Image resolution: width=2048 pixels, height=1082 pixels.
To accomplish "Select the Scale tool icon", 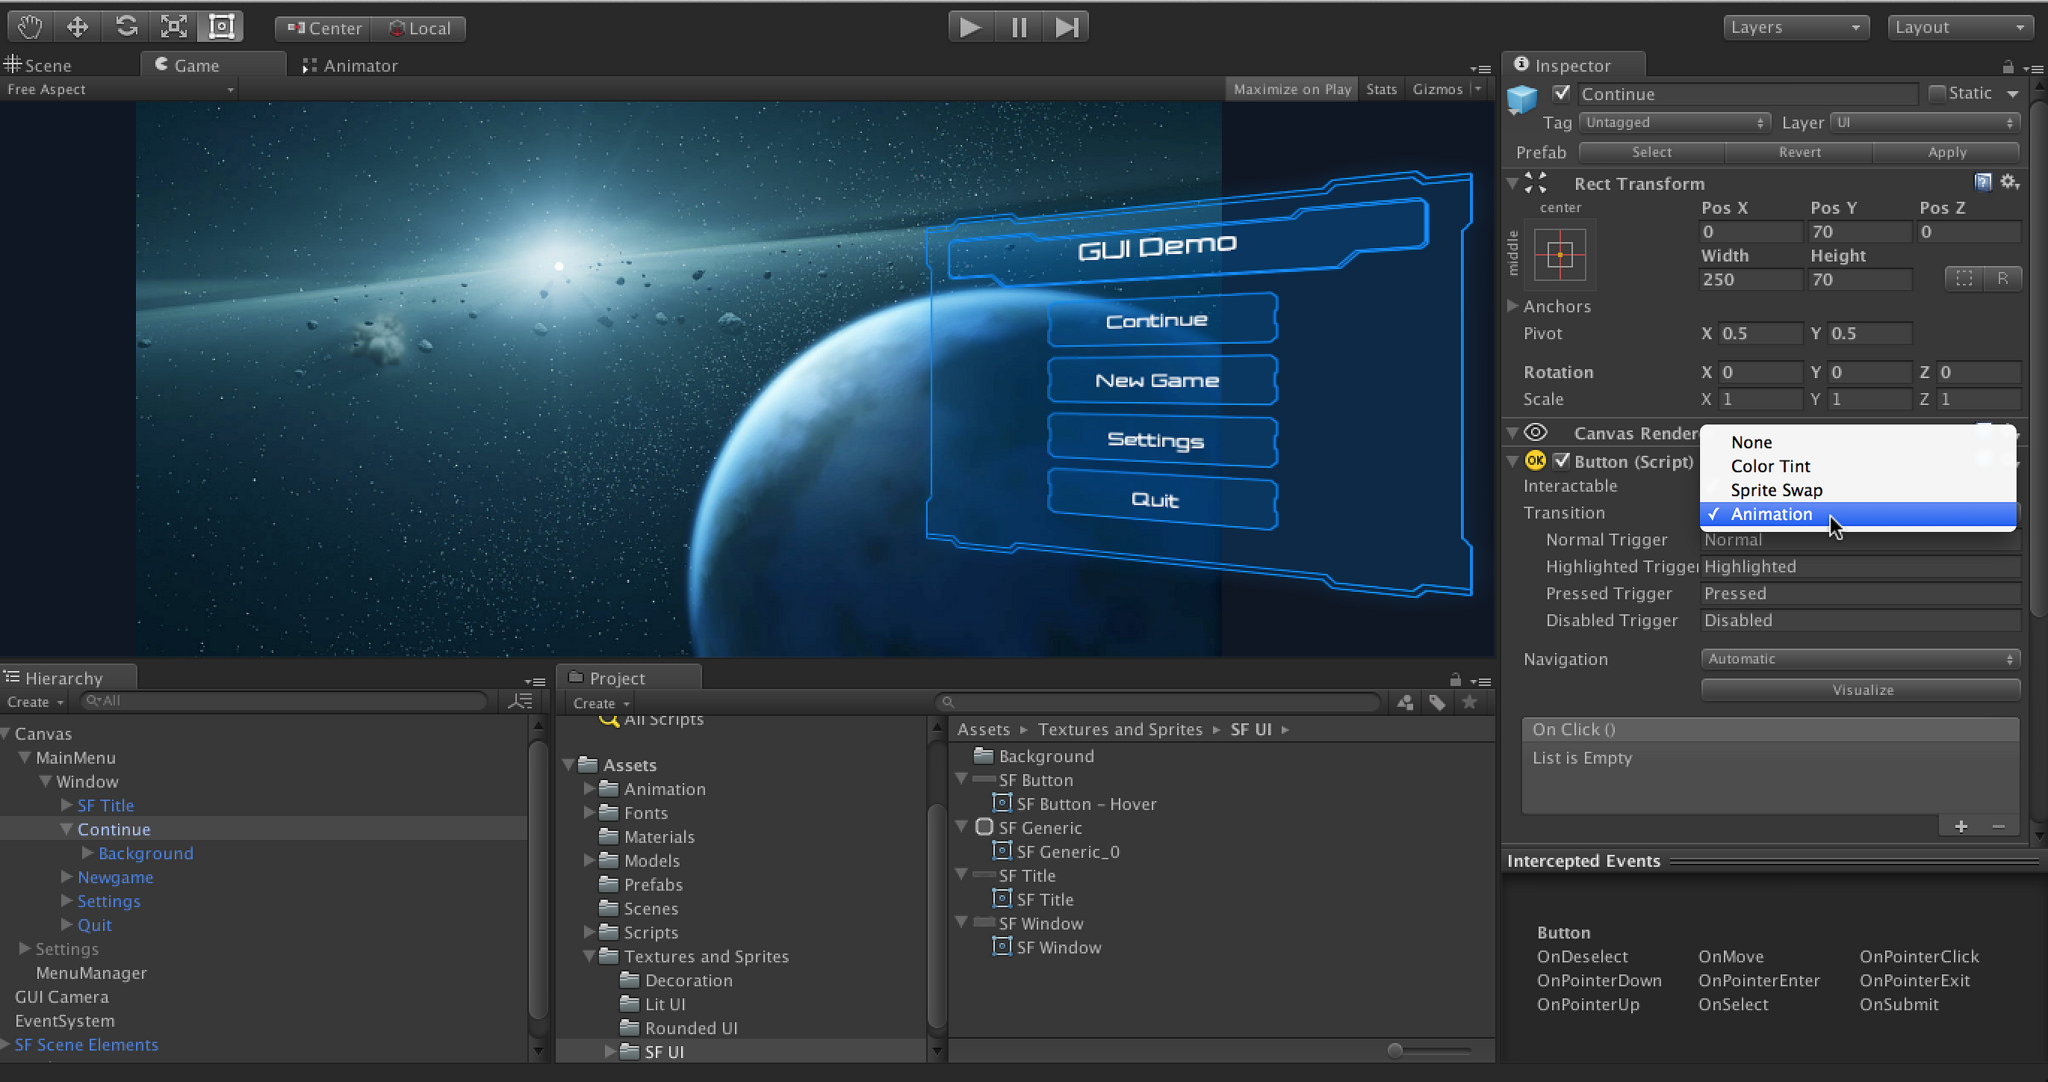I will (174, 27).
